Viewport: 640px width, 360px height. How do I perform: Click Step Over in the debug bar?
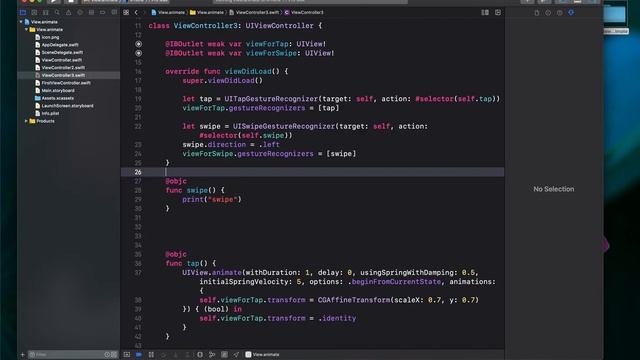coord(164,354)
